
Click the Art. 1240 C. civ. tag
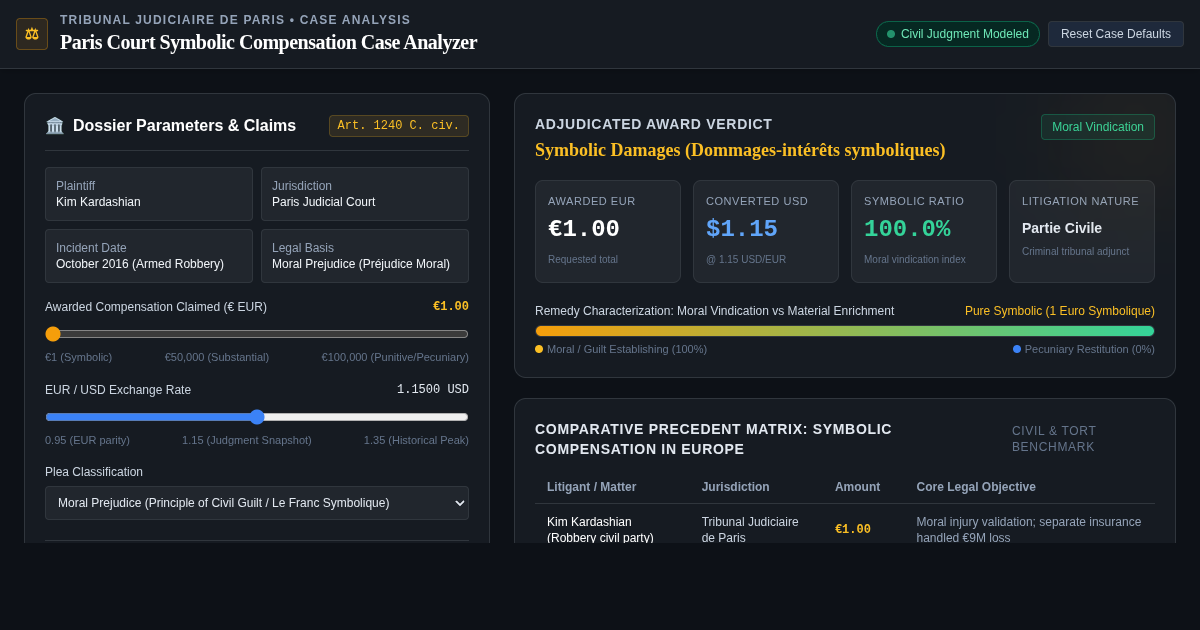399,126
